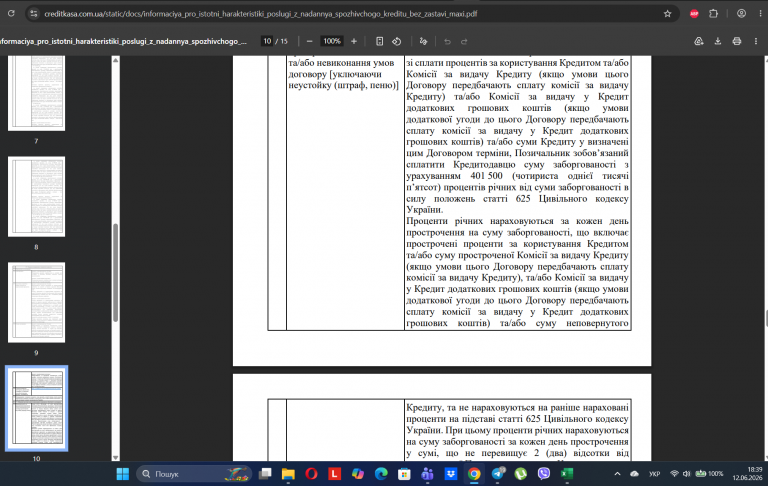Image resolution: width=768 pixels, height=486 pixels.
Task: Open File Explorer from the taskbar
Action: (288, 474)
